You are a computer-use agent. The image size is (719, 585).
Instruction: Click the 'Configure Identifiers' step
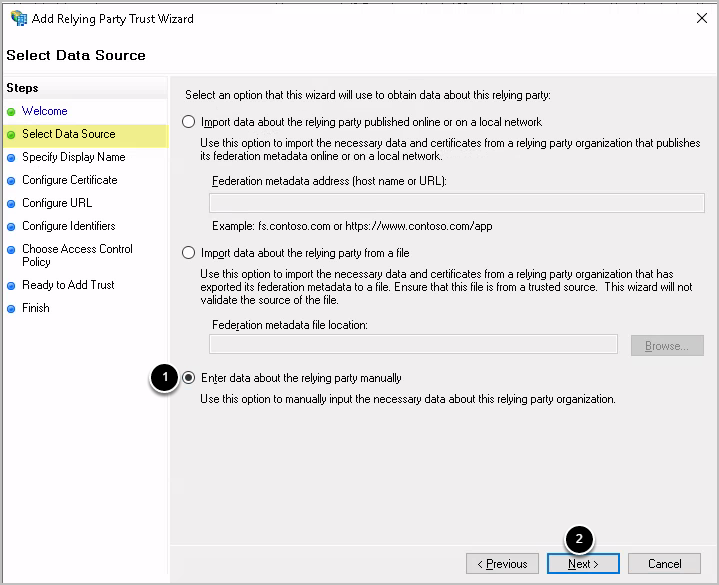point(69,226)
